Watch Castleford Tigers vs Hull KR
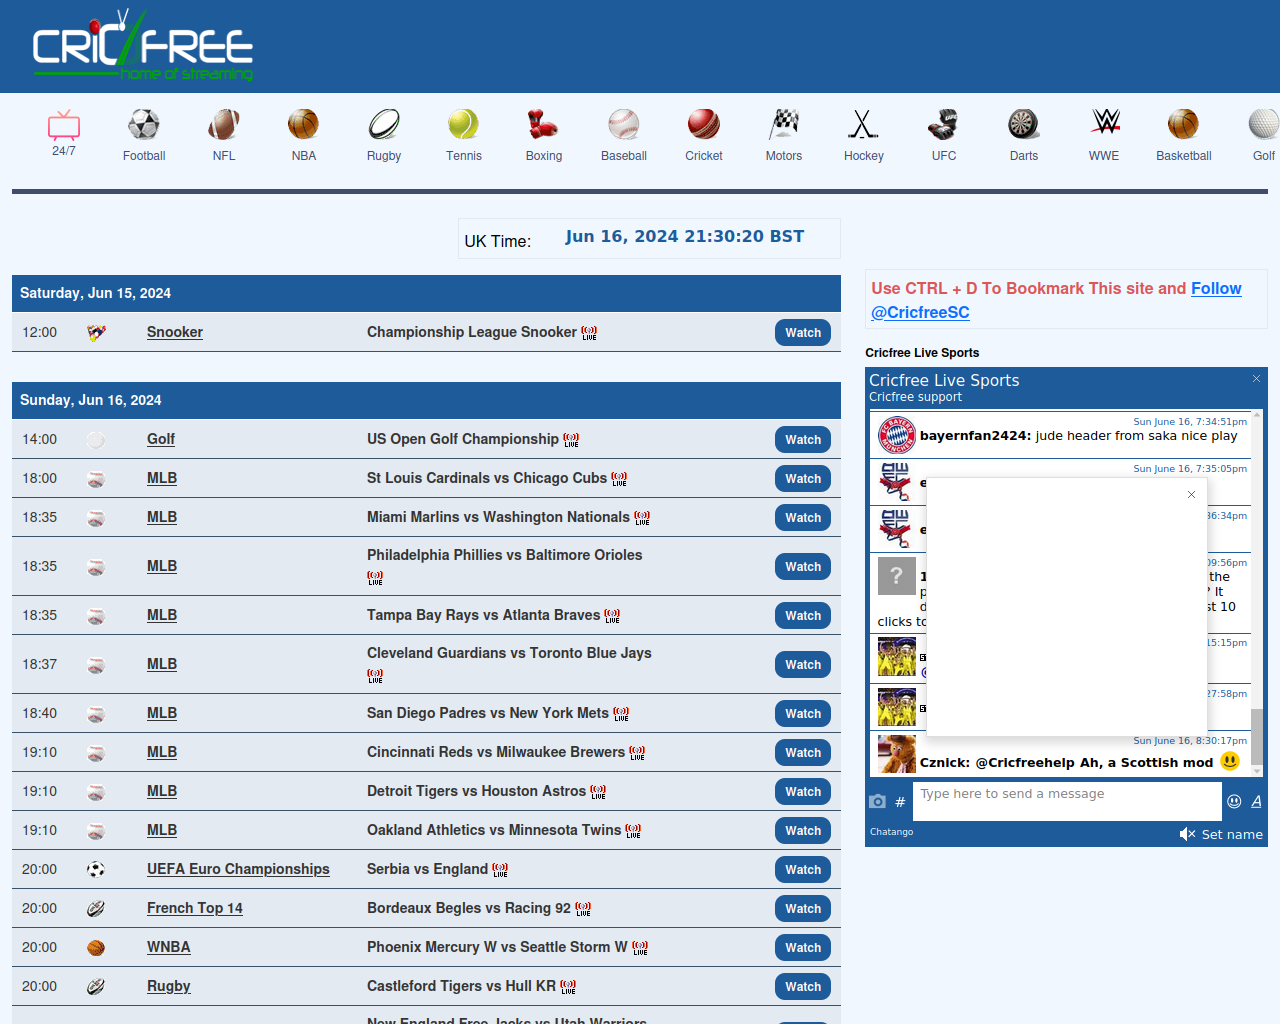This screenshot has height=1024, width=1280. (803, 987)
